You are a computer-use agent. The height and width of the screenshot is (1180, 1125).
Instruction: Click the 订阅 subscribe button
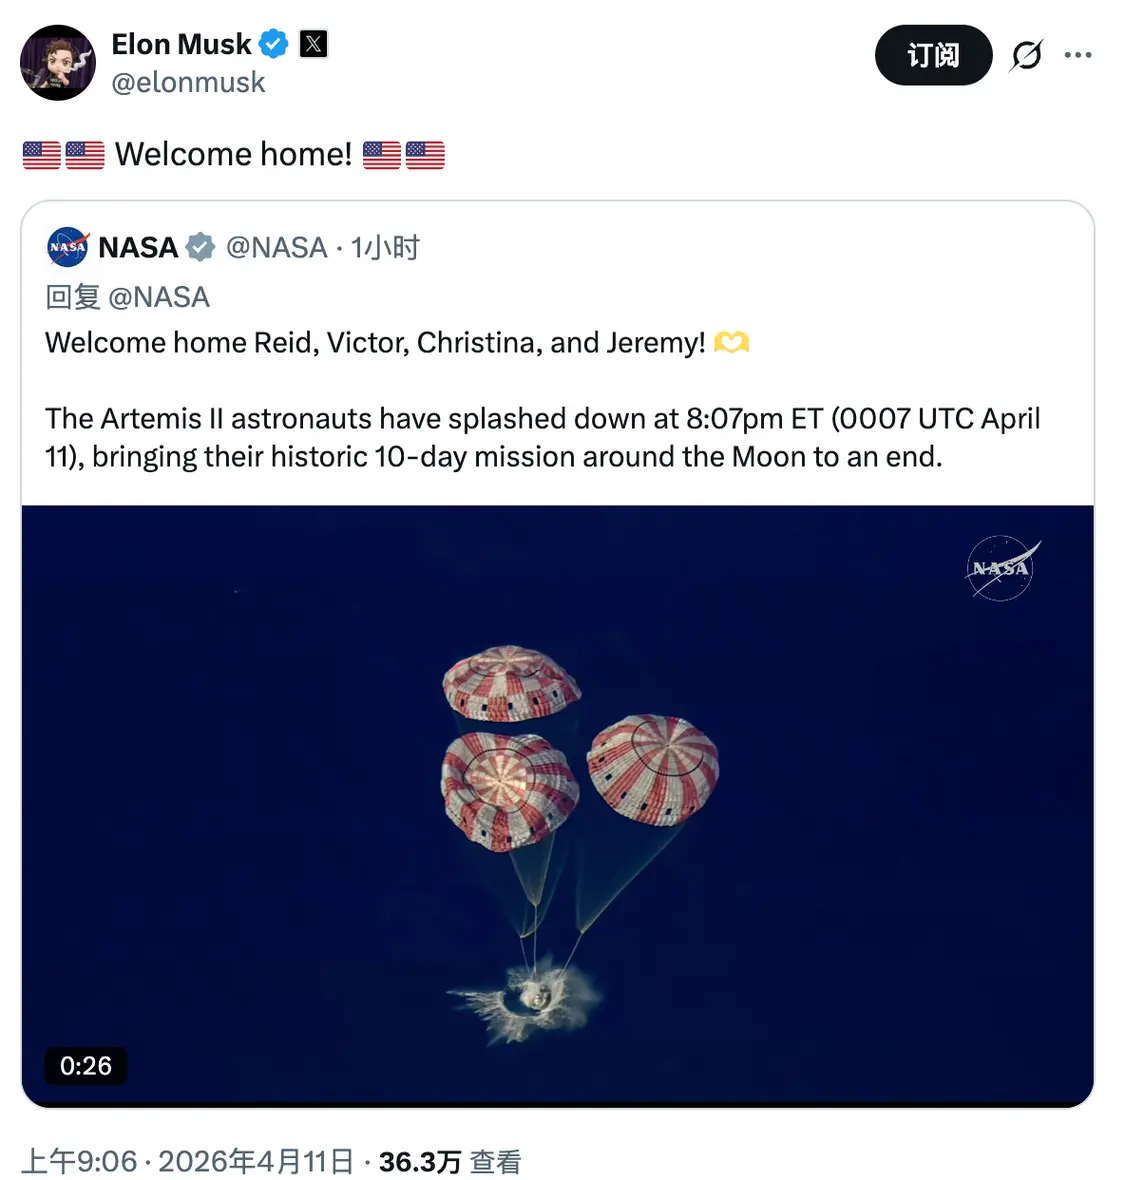click(933, 55)
